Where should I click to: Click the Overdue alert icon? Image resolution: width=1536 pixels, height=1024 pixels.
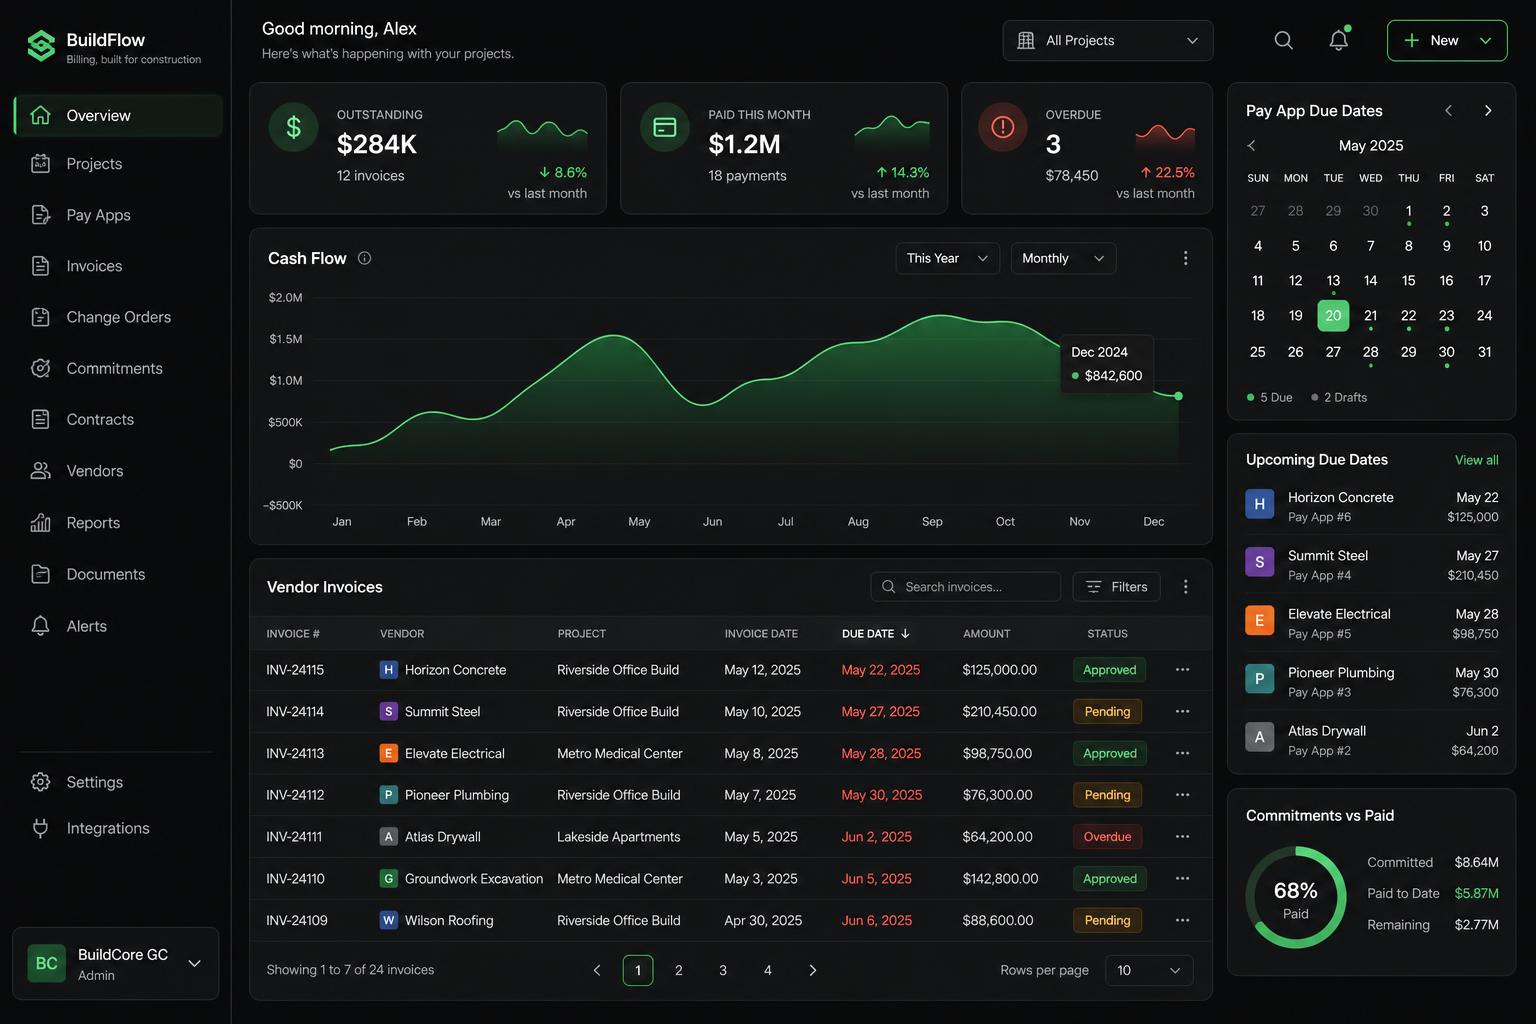1003,127
